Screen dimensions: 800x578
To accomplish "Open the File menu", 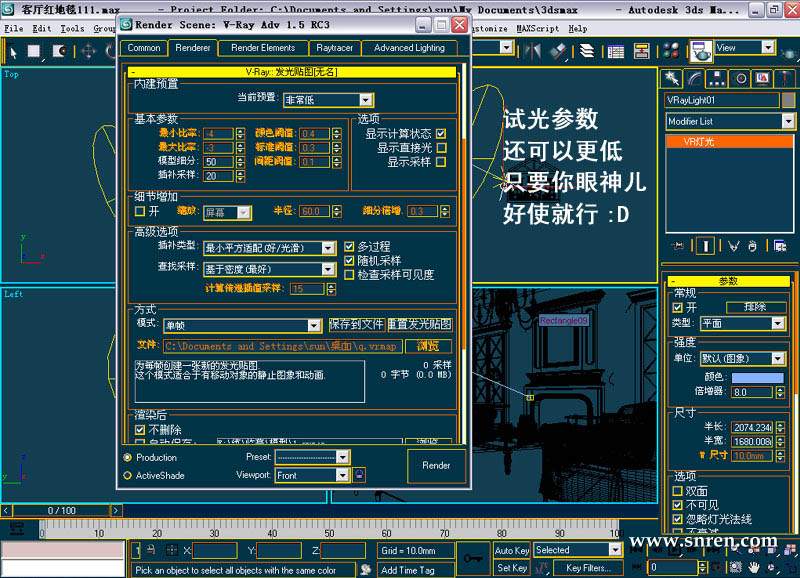I will [14, 29].
